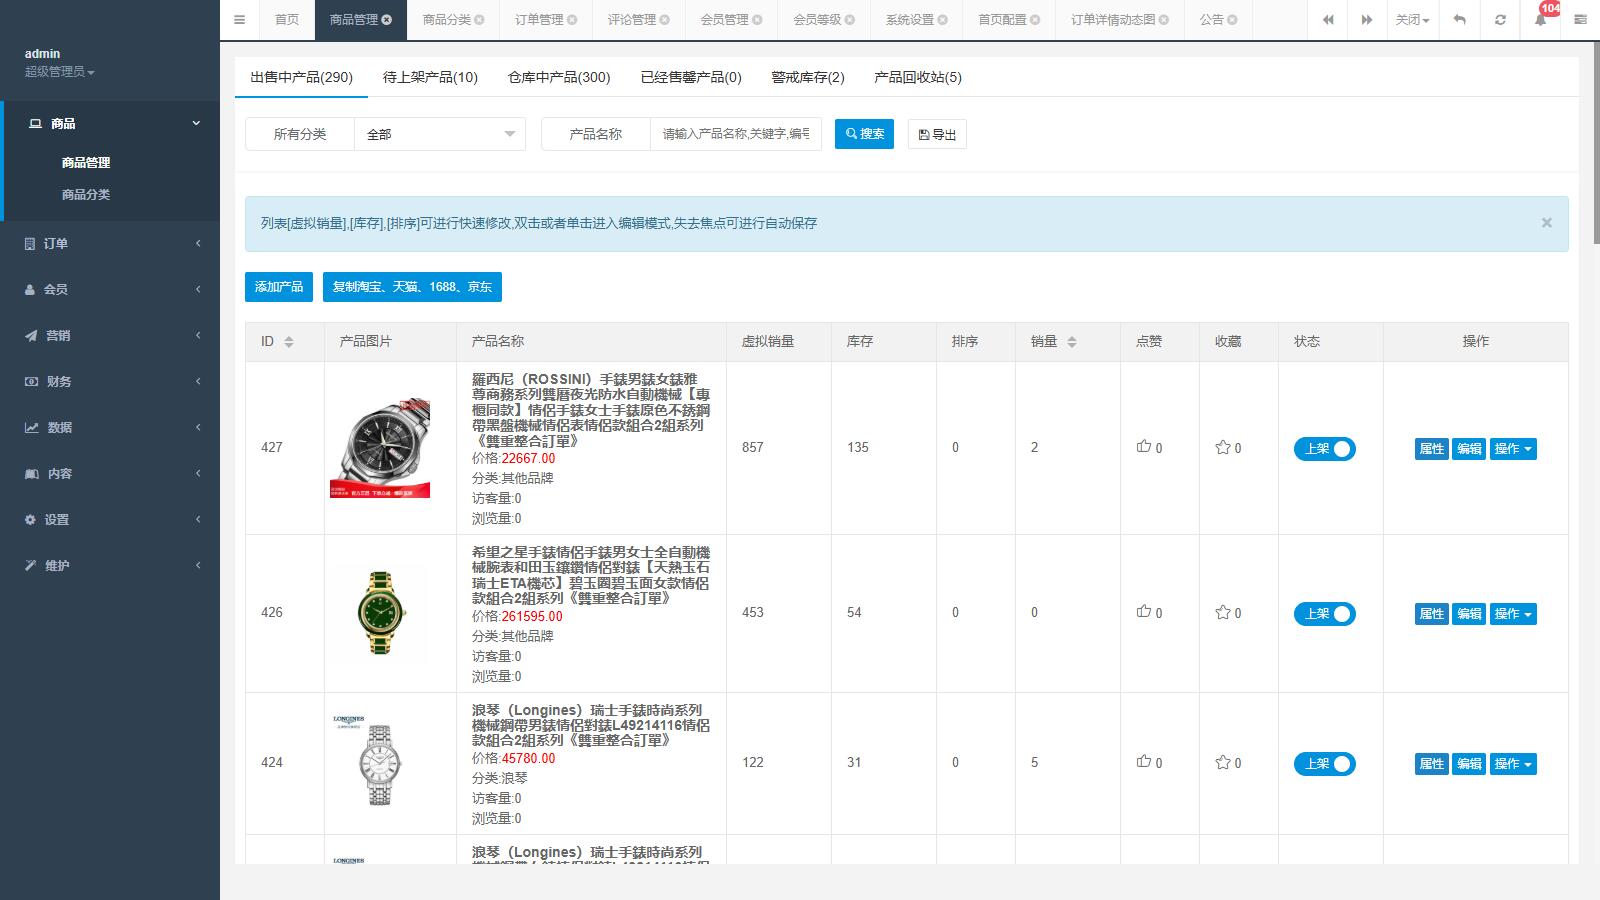Expand the 订单 sidebar menu
Screen dimensions: 1600x900
[110, 244]
